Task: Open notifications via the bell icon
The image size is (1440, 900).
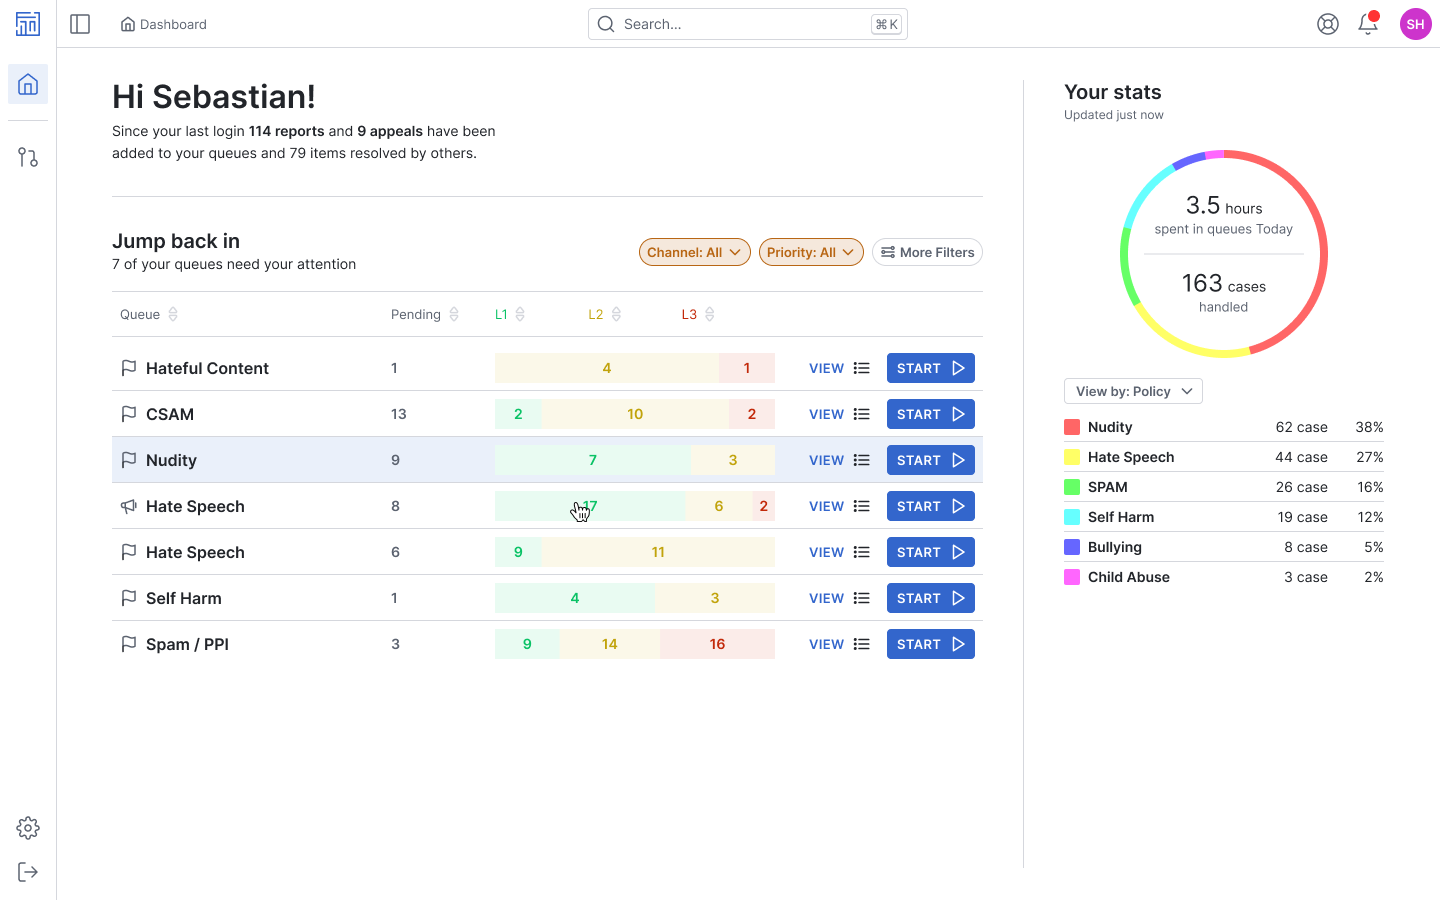Action: [1367, 23]
